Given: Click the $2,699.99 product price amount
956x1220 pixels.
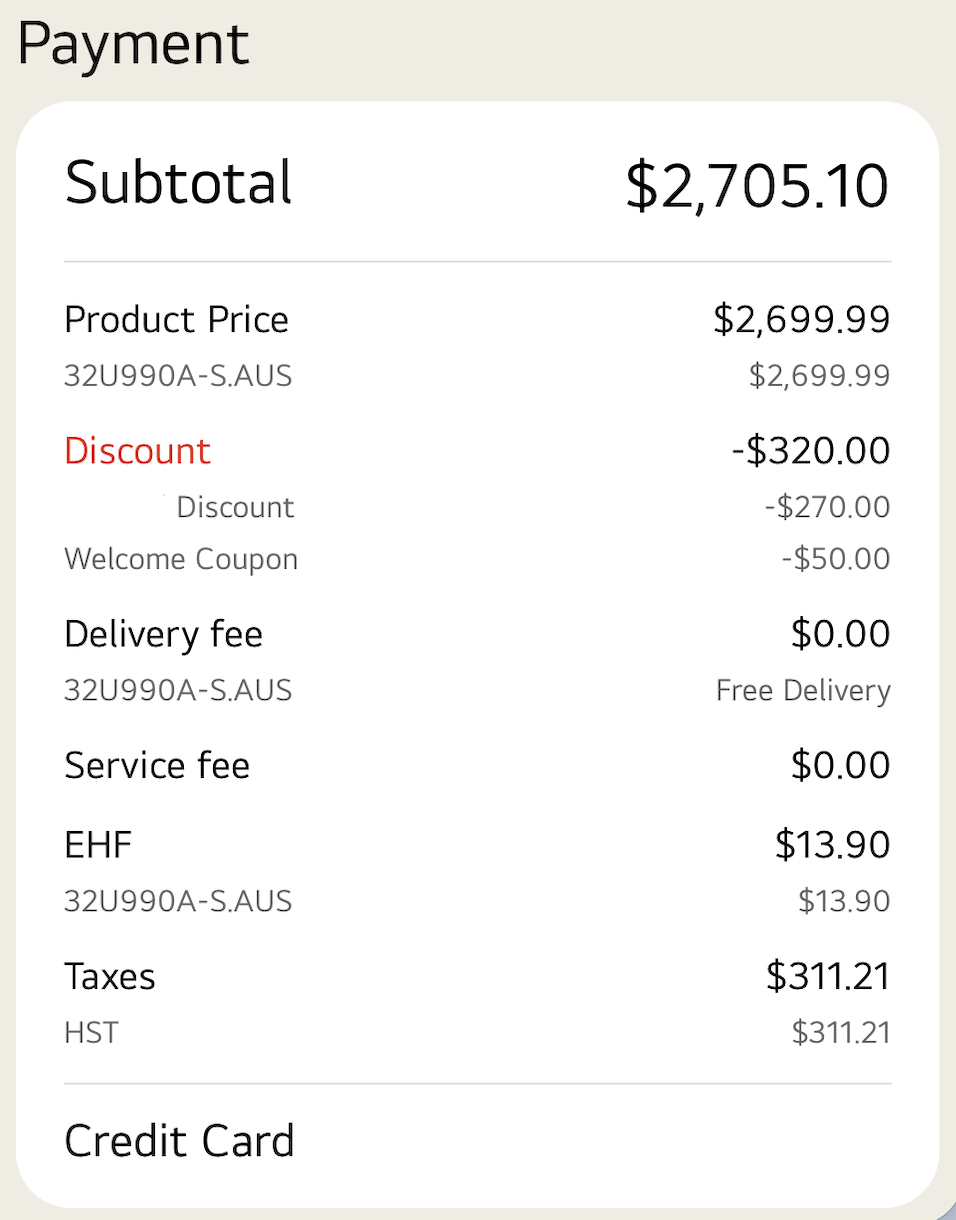Looking at the screenshot, I should (800, 319).
